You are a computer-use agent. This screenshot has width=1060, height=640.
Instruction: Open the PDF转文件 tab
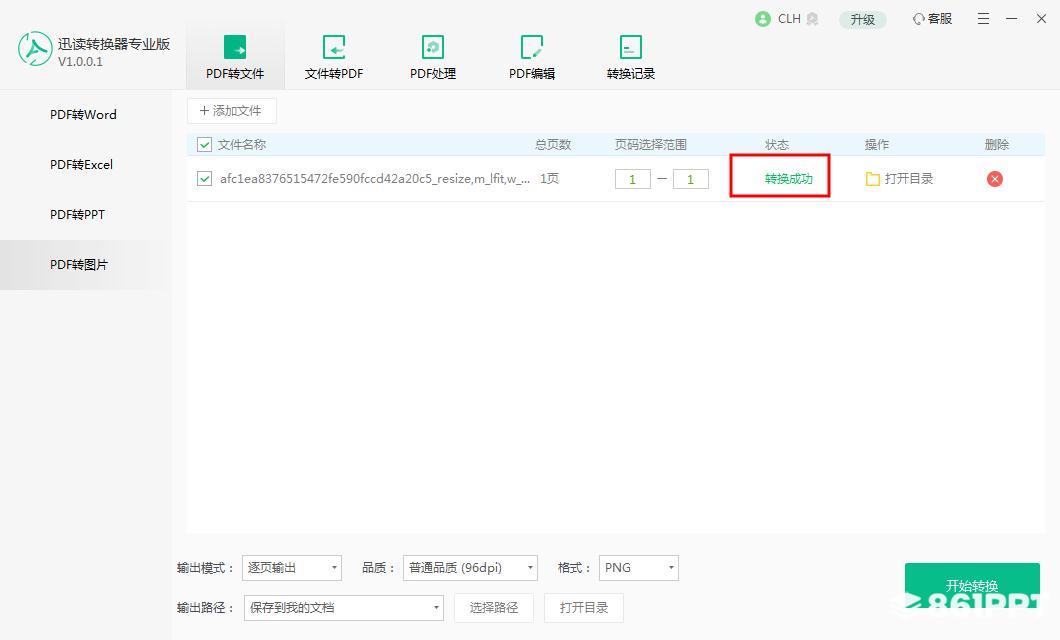click(x=235, y=57)
